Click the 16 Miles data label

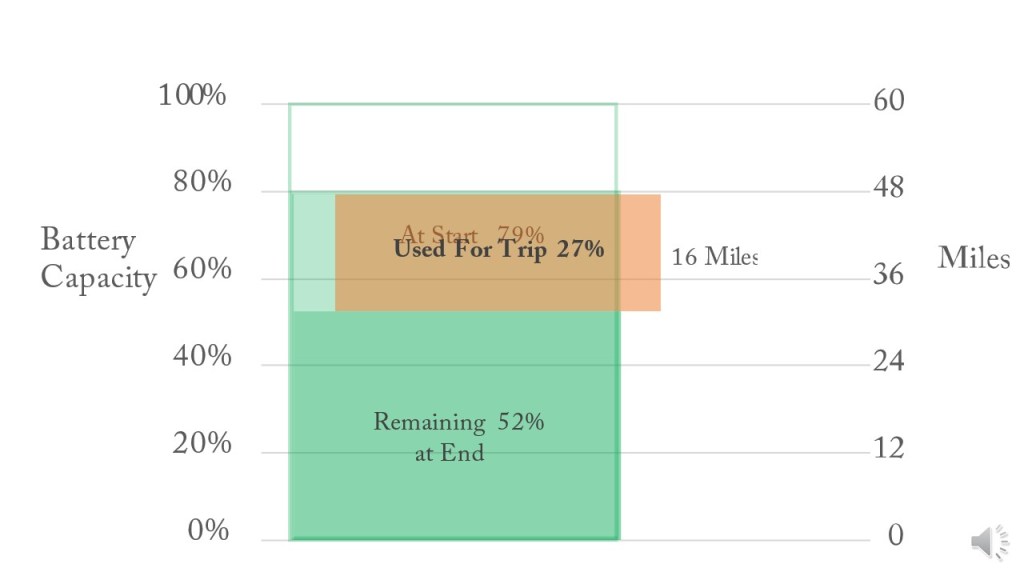[715, 257]
